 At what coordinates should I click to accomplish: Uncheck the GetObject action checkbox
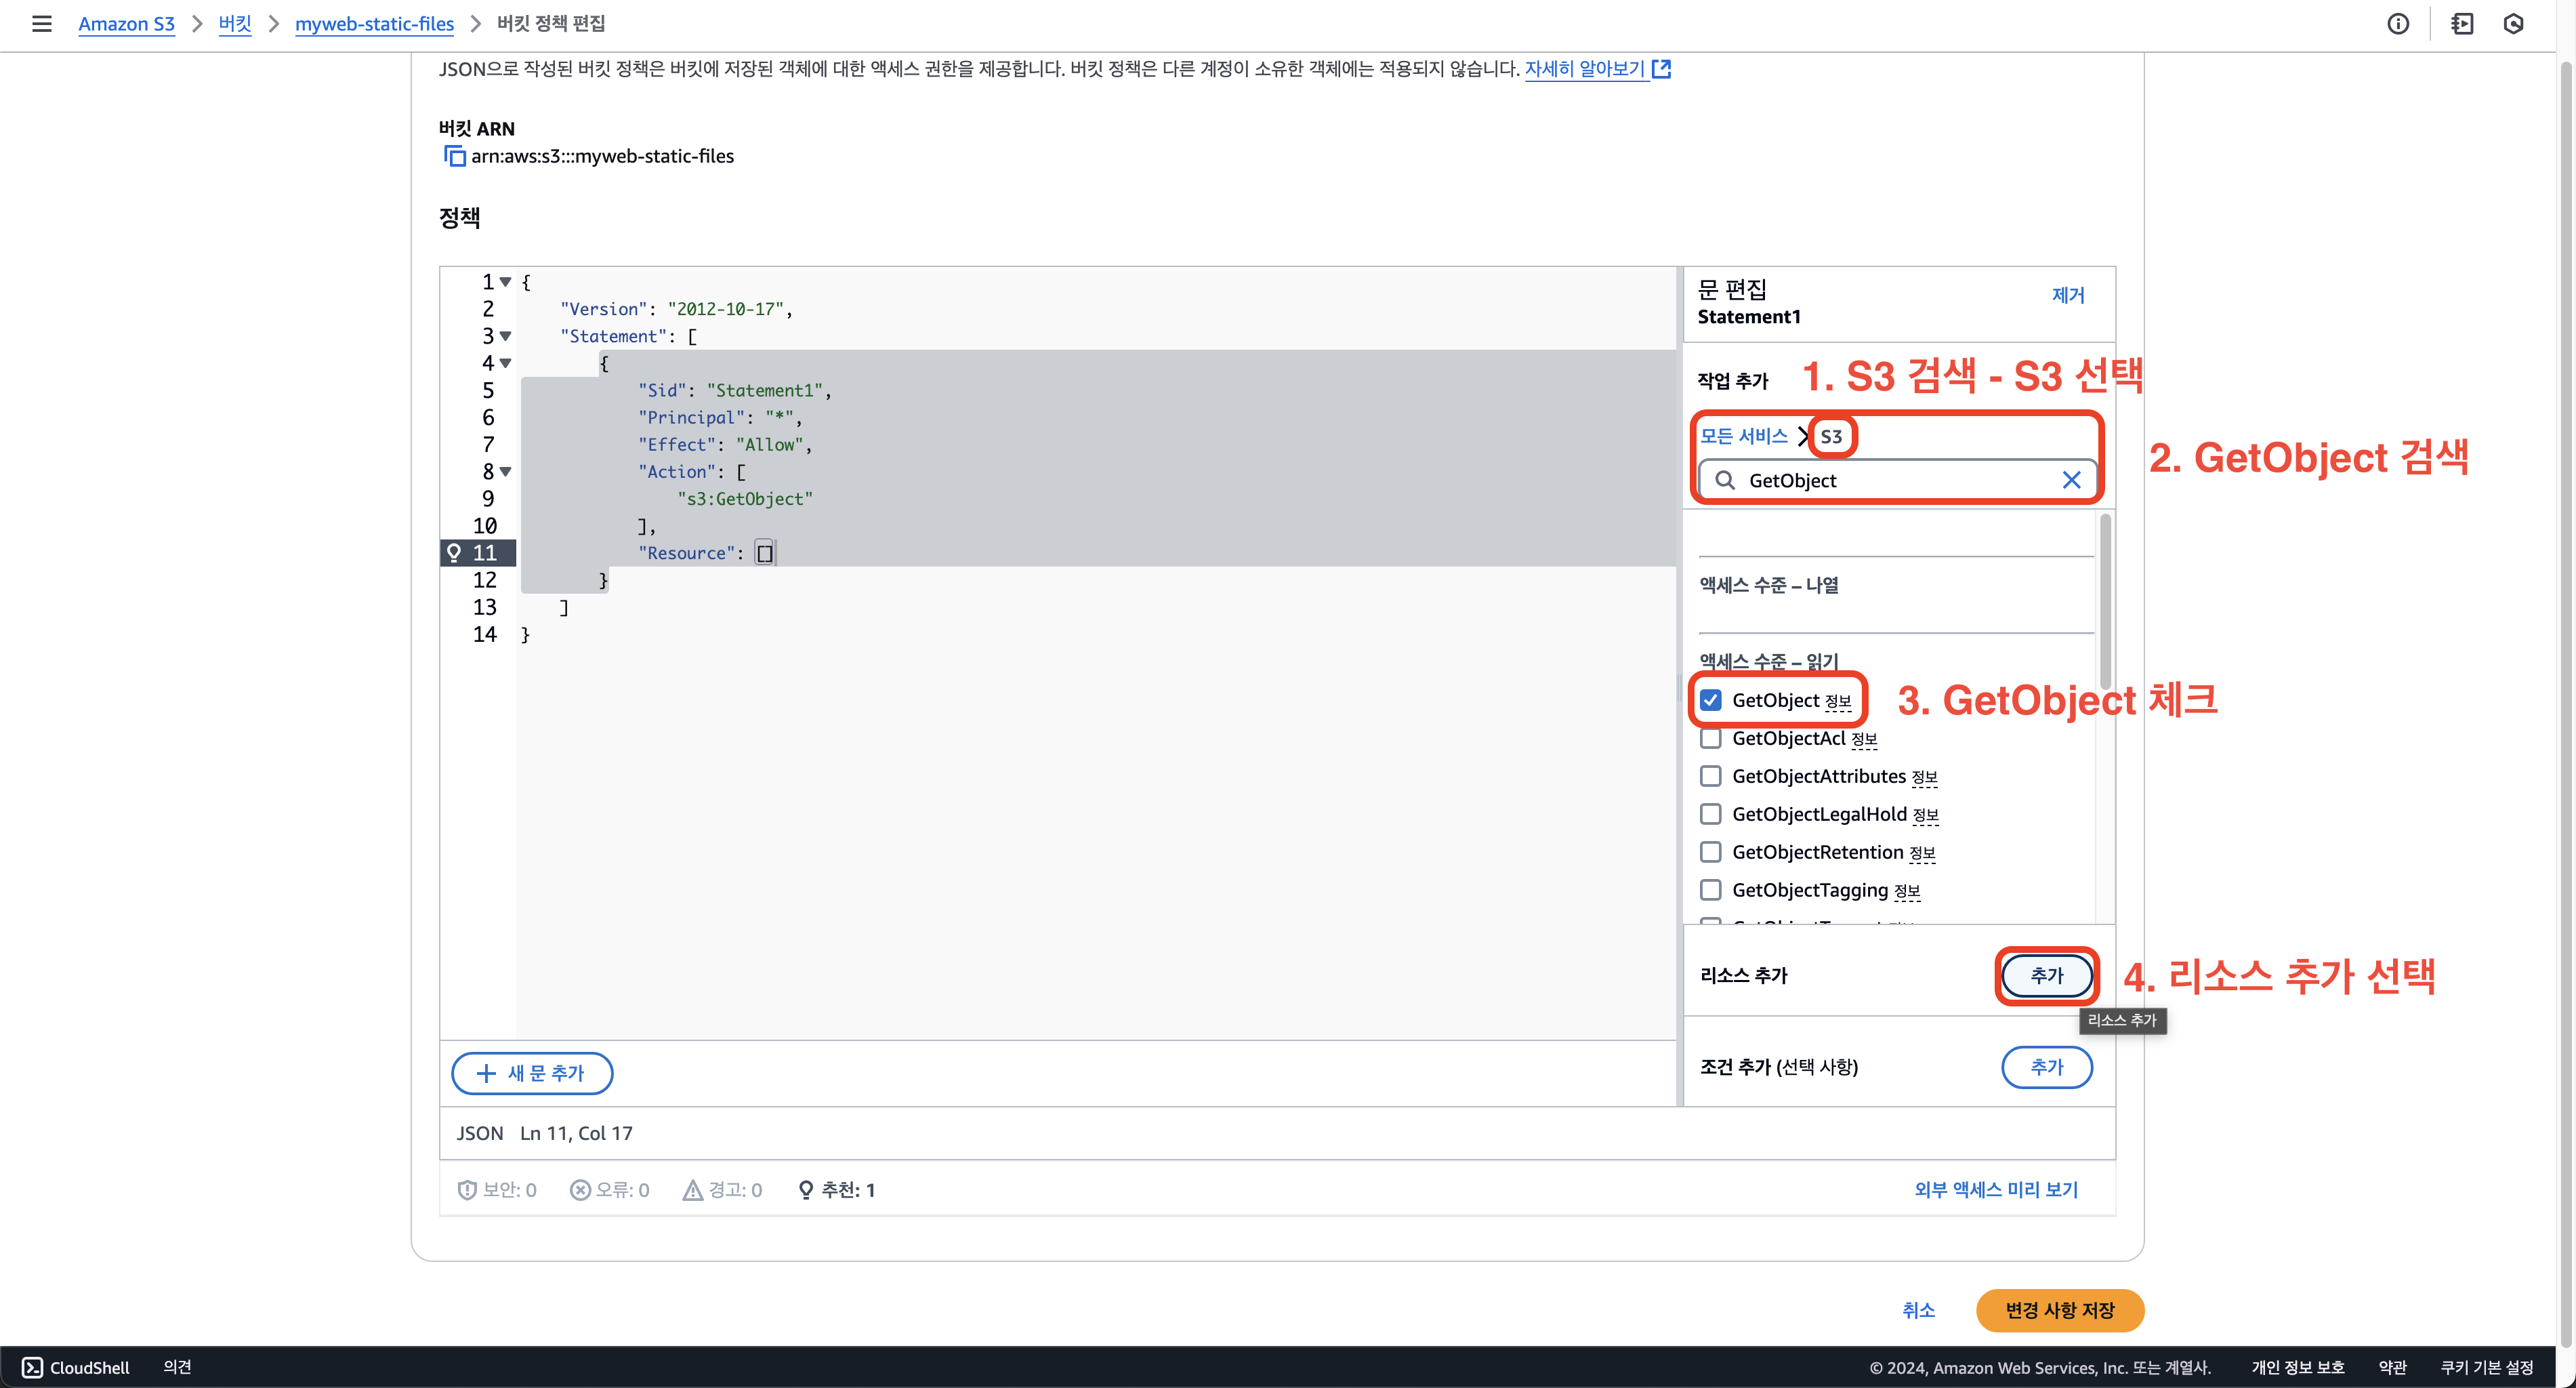[1711, 700]
